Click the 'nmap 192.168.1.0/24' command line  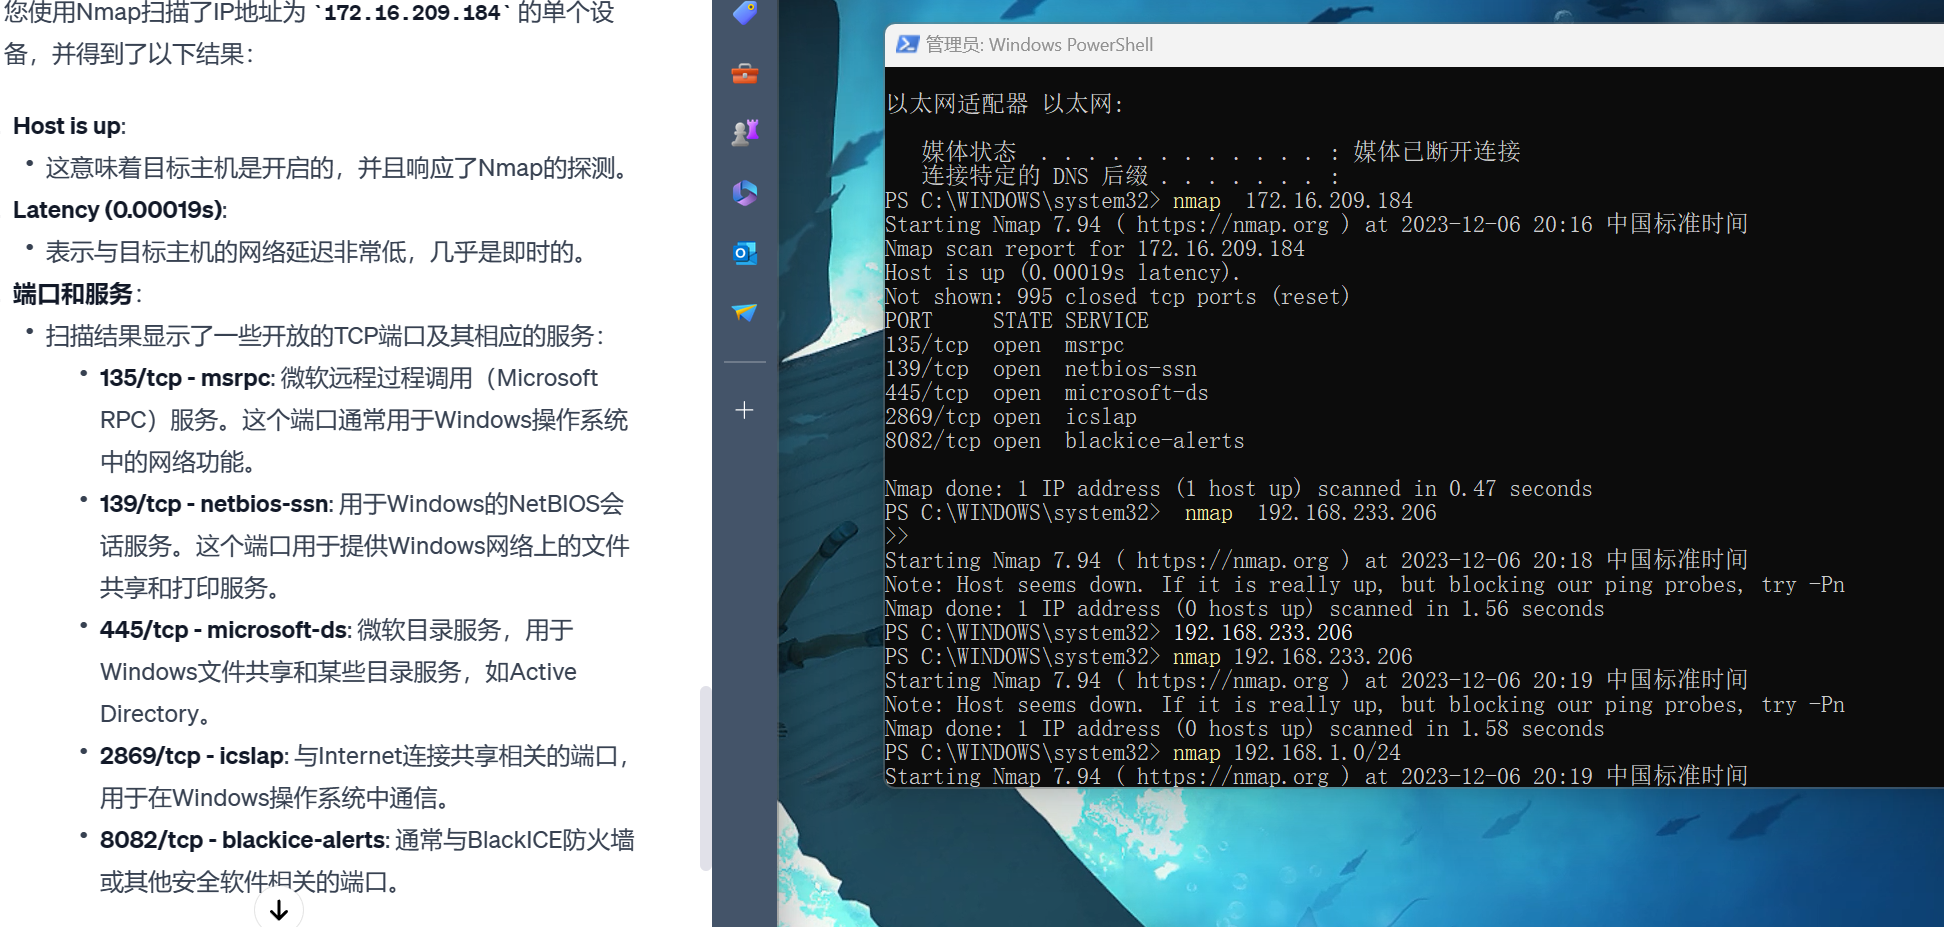point(1143,753)
